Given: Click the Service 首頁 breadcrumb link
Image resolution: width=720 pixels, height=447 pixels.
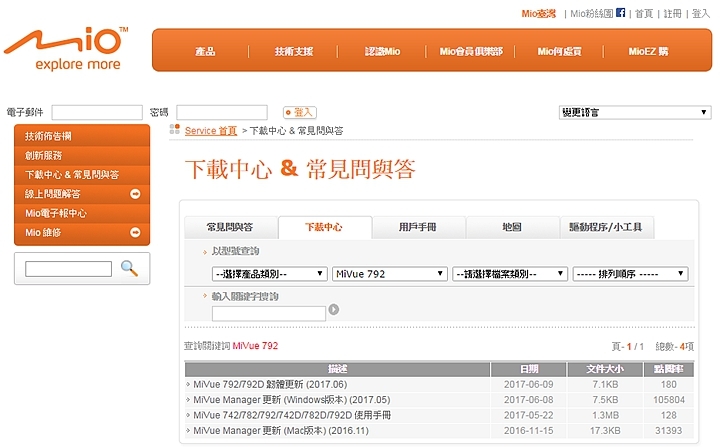Looking at the screenshot, I should [211, 130].
